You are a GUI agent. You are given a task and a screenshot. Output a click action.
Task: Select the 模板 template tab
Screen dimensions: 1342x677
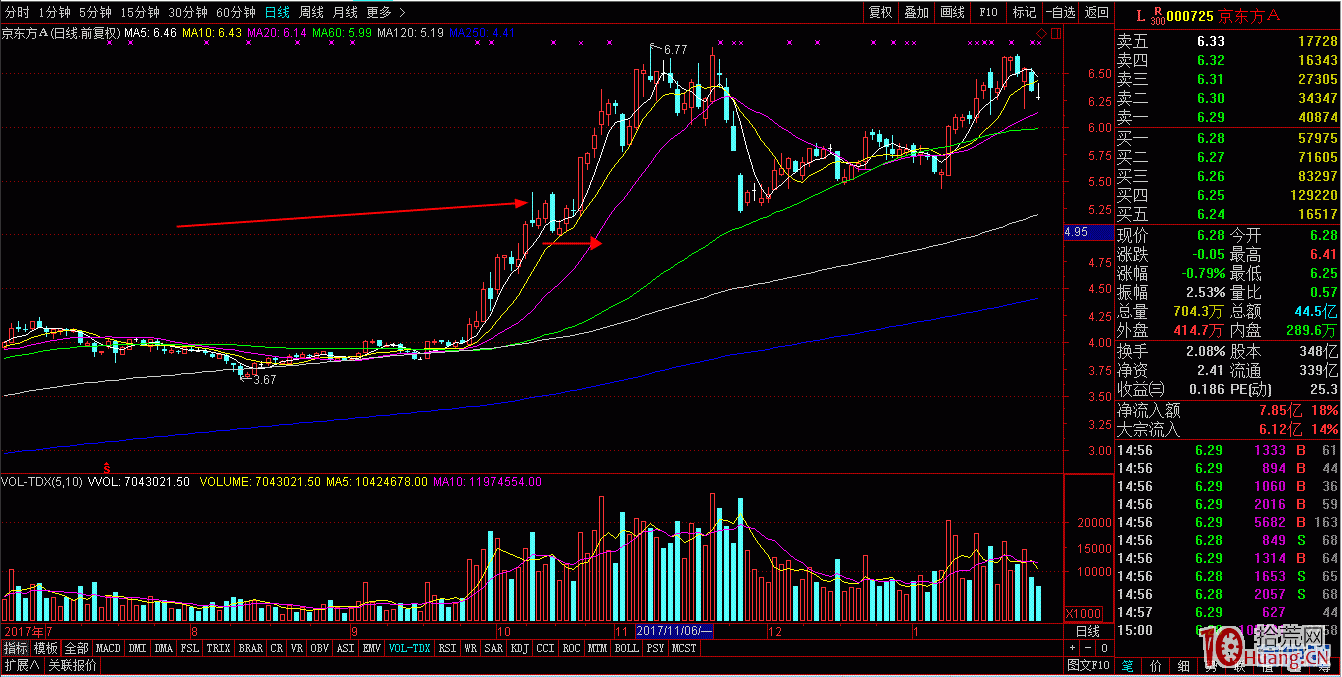46,648
